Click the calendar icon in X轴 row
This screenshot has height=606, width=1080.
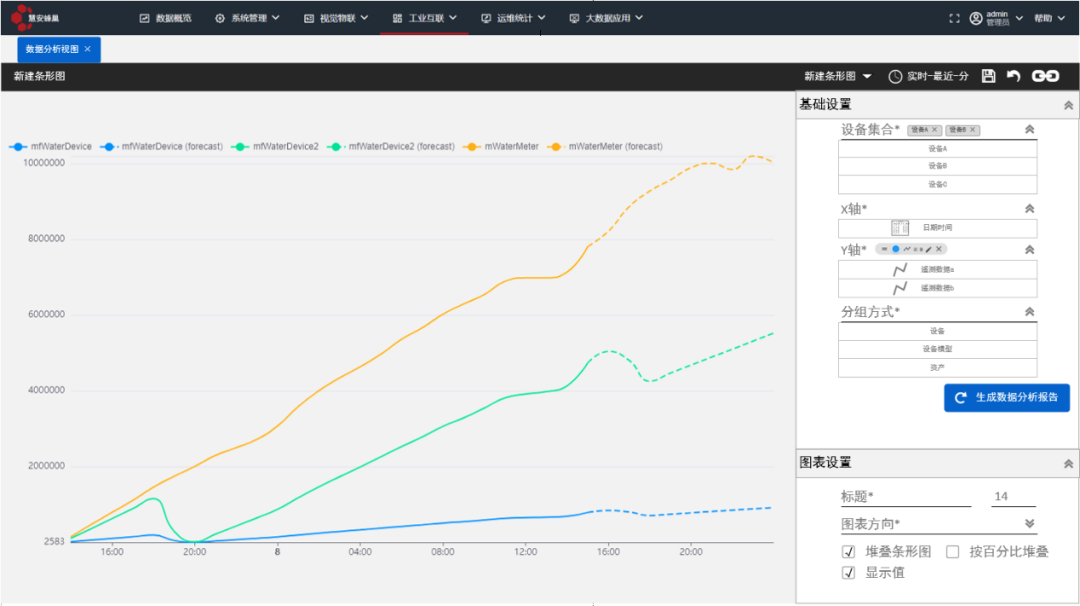click(900, 228)
